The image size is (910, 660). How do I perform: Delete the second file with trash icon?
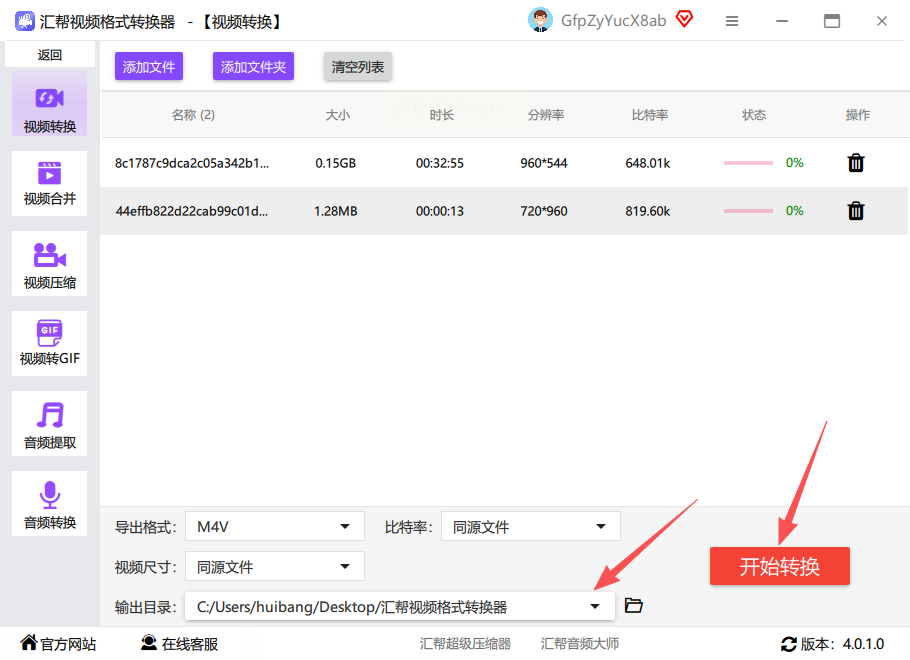tap(856, 211)
